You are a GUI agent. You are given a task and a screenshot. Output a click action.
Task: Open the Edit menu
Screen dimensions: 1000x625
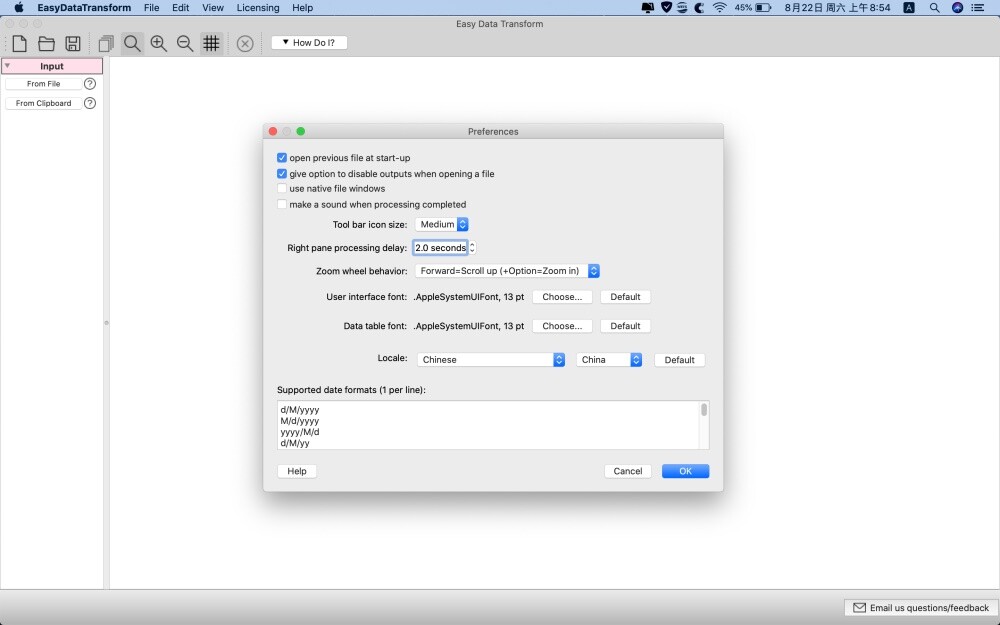(180, 8)
